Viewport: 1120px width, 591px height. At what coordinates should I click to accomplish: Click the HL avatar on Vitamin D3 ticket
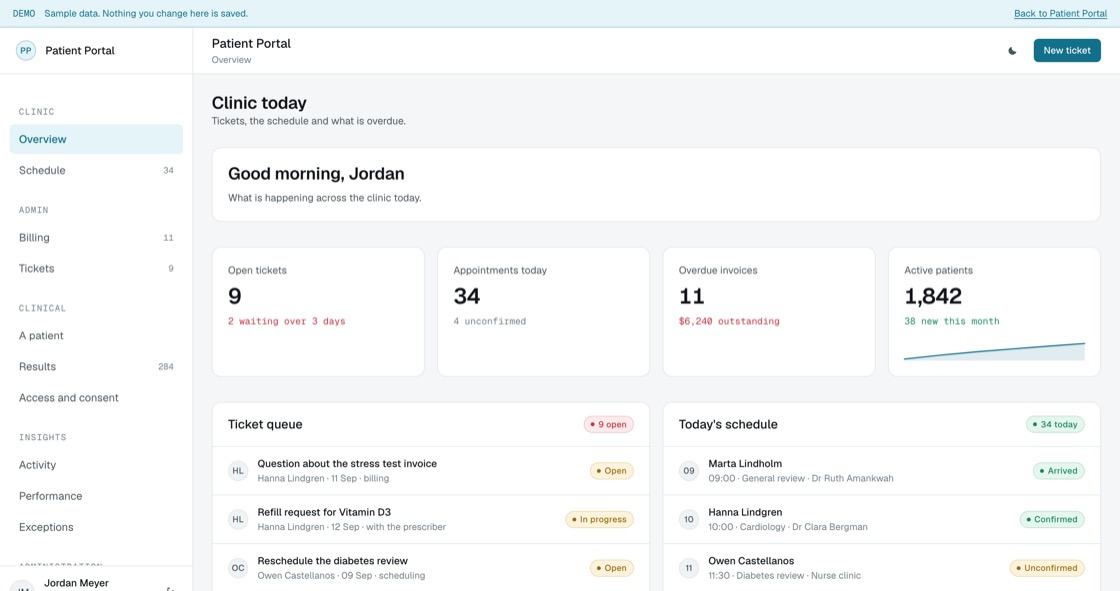pyautogui.click(x=238, y=520)
